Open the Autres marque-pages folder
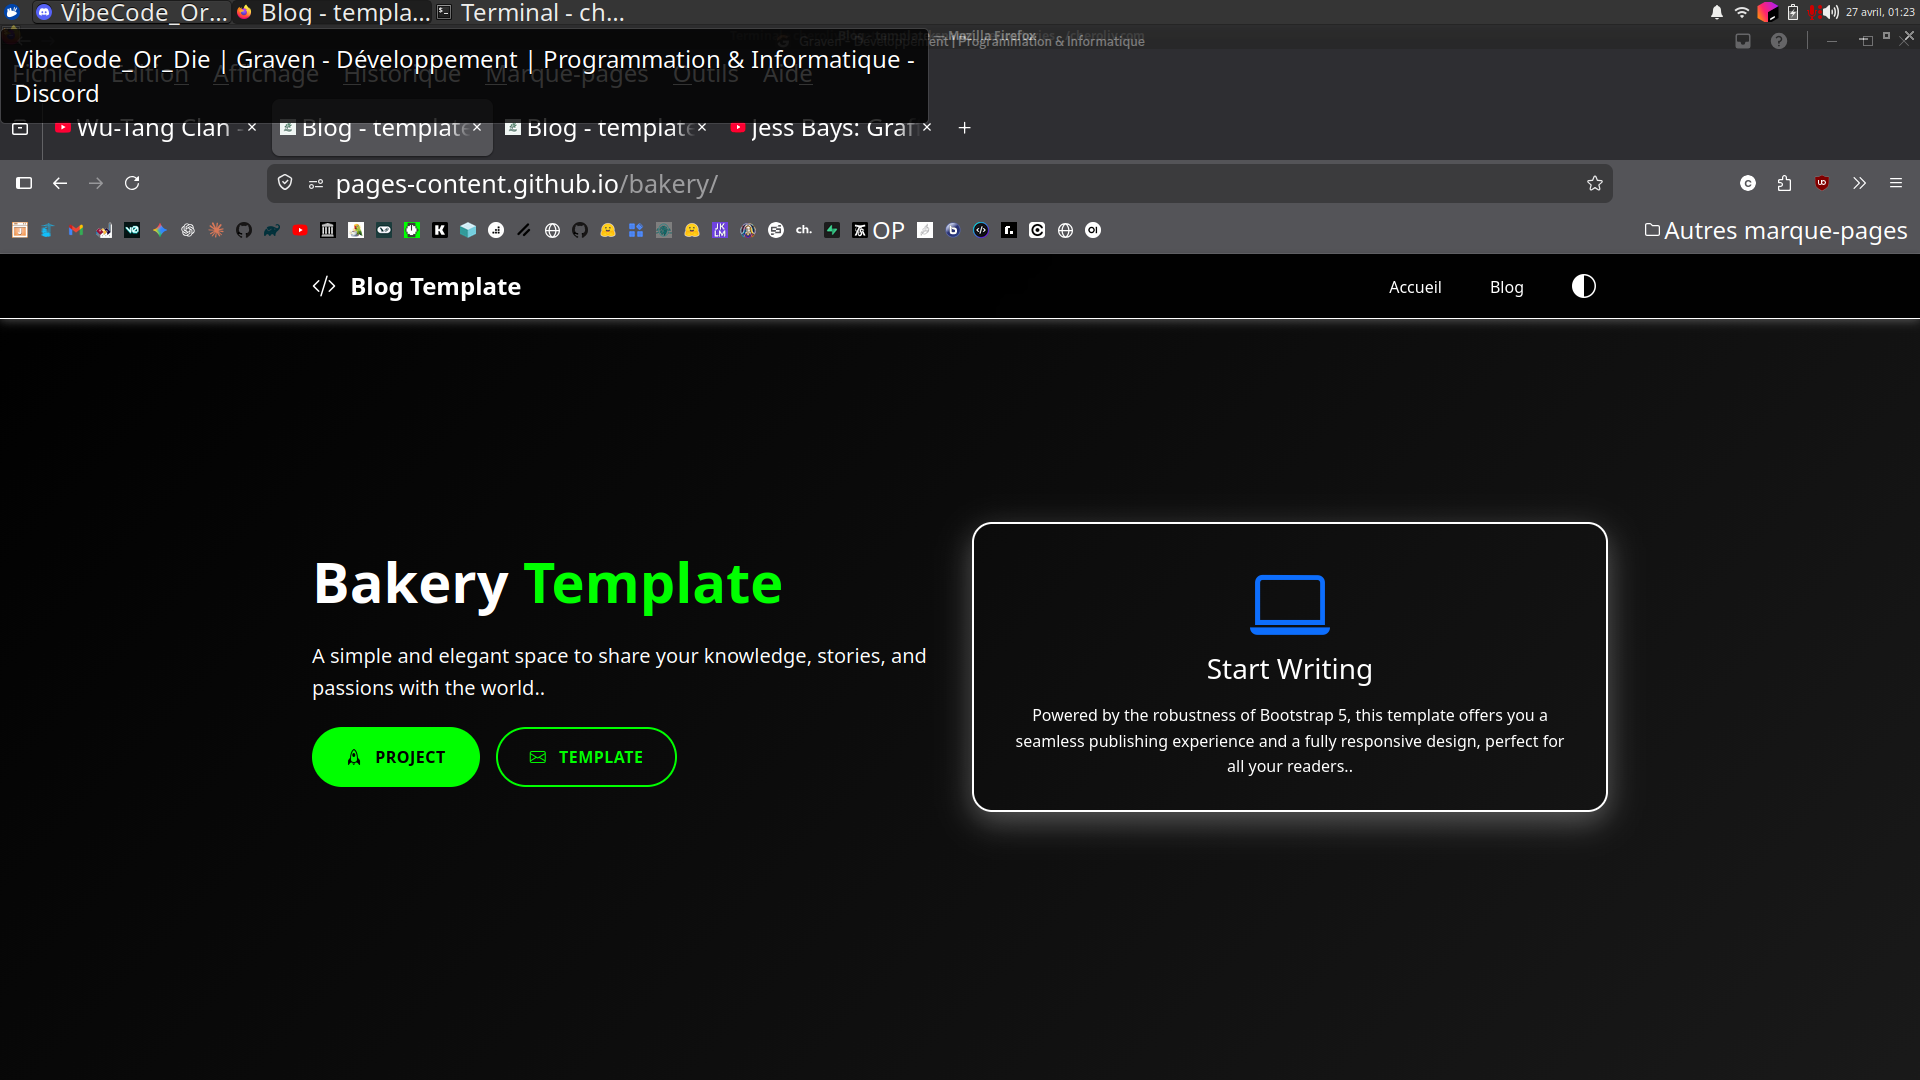Image resolution: width=1920 pixels, height=1080 pixels. (x=1775, y=230)
